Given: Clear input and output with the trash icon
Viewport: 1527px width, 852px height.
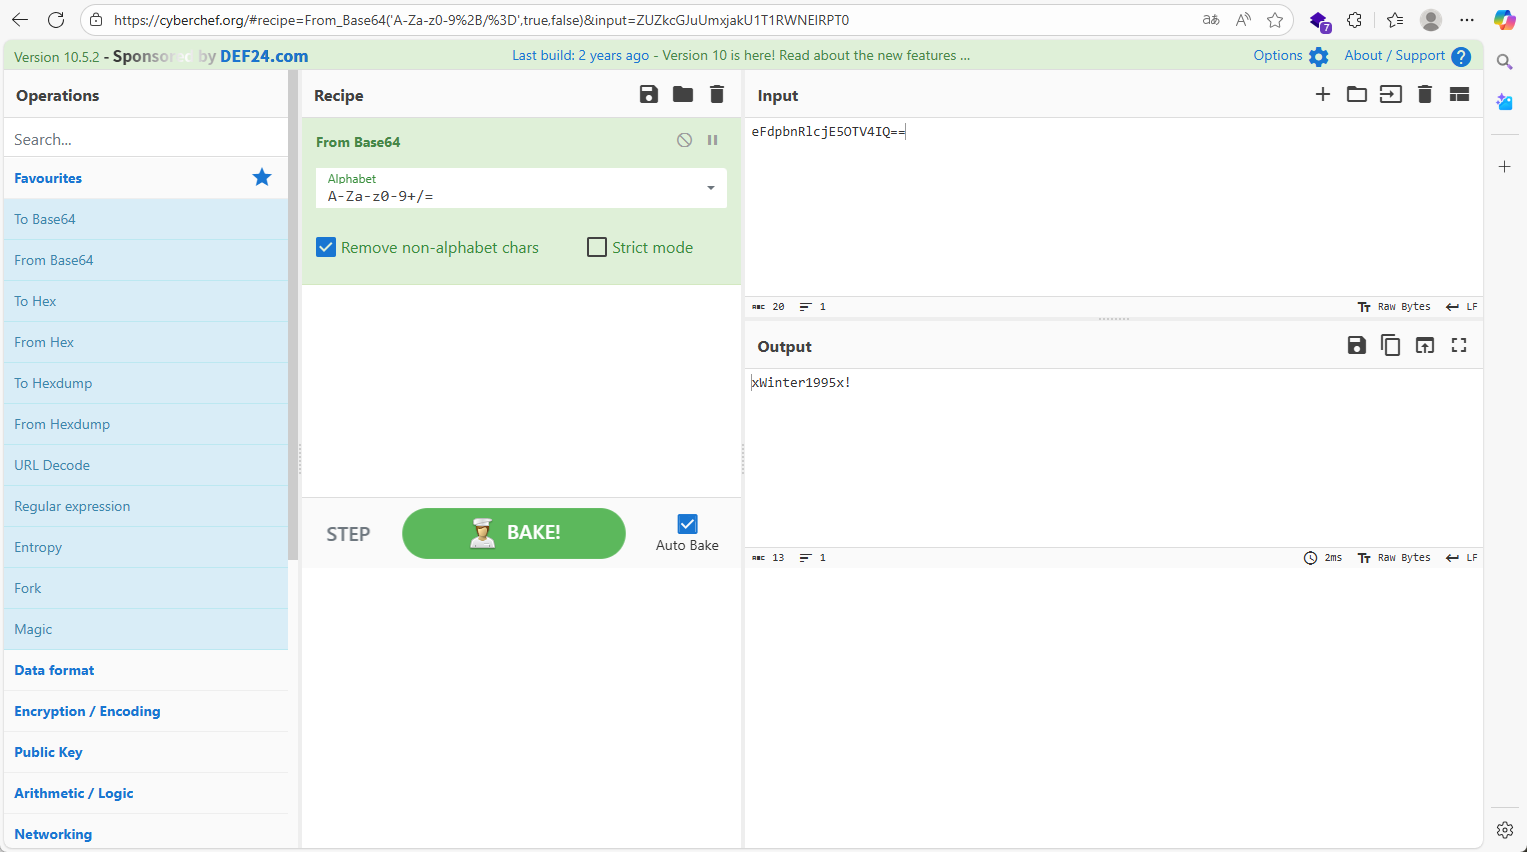Looking at the screenshot, I should coord(1425,94).
